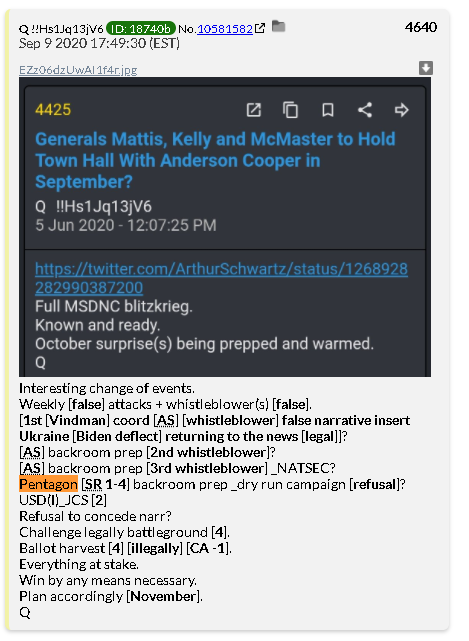
Task: Click the Q !!Hs1Jq13jV6 tripcode in header
Action: [61, 29]
